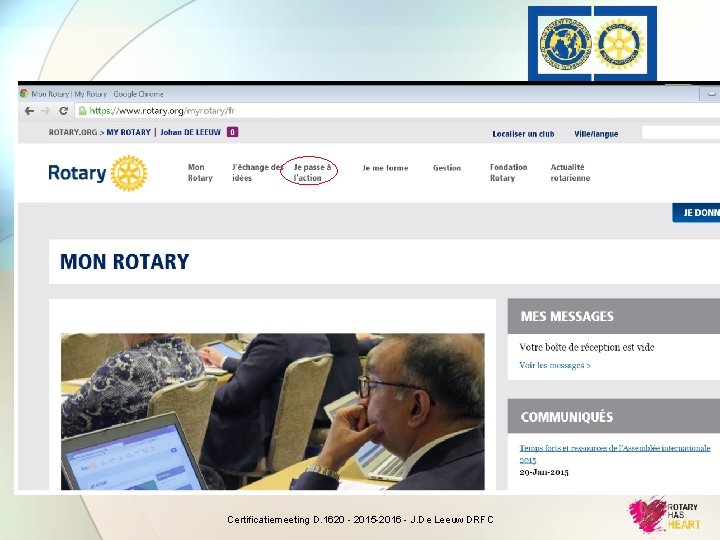Open Johan DE LEEUW profile link
Image resolution: width=720 pixels, height=540 pixels.
pos(191,132)
